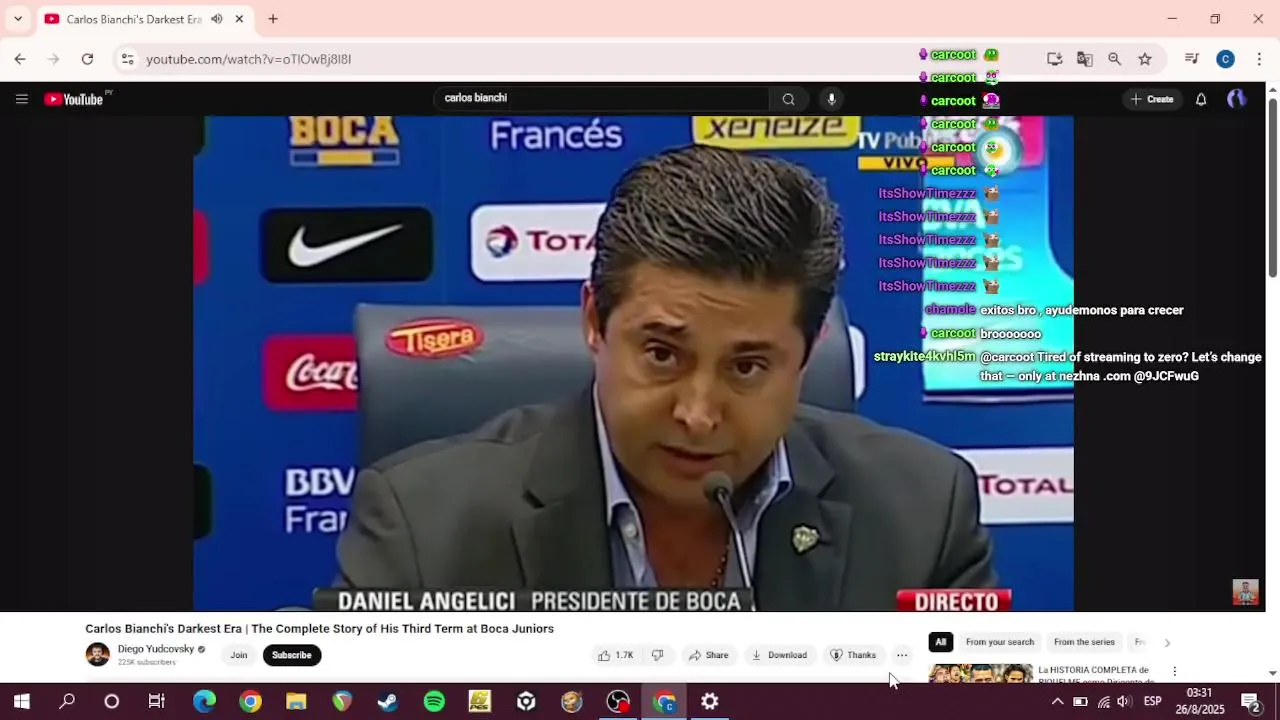Download the video
Image resolution: width=1280 pixels, height=720 pixels.
pos(779,655)
